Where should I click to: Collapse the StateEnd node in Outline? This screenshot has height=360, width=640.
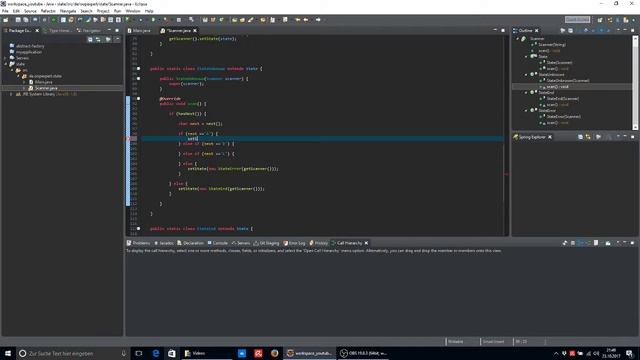[526, 93]
